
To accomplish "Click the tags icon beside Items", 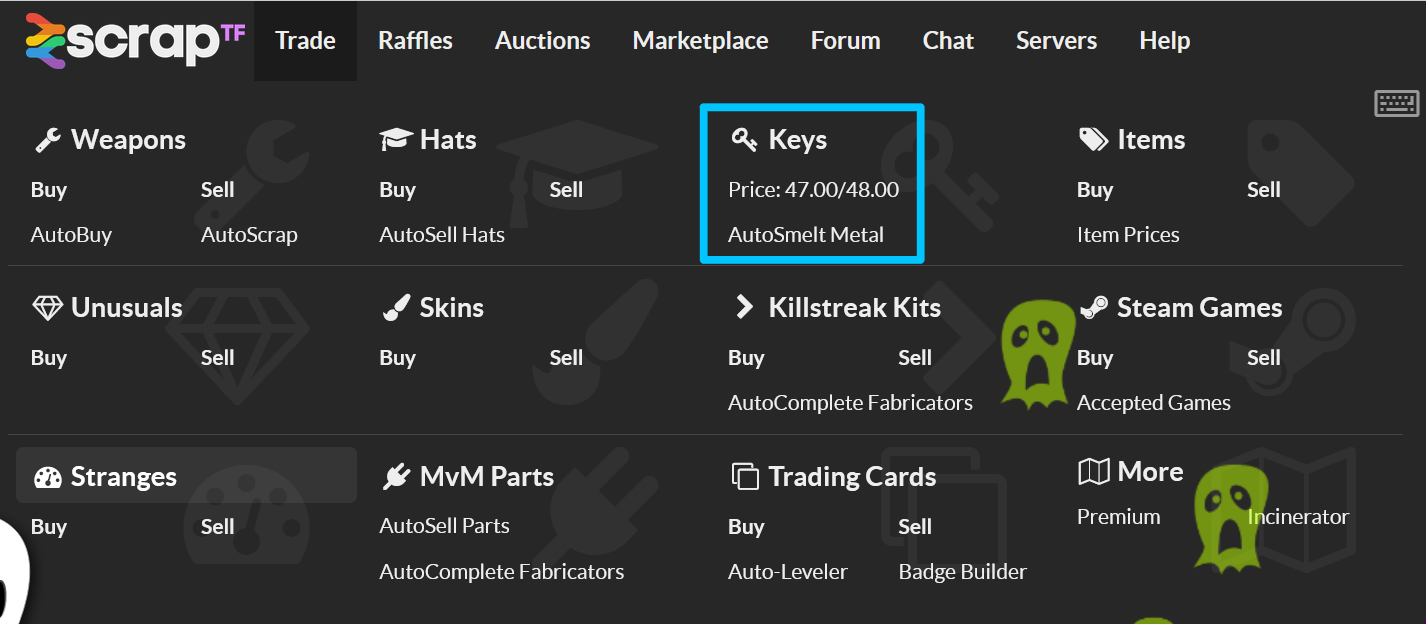I will pos(1093,140).
